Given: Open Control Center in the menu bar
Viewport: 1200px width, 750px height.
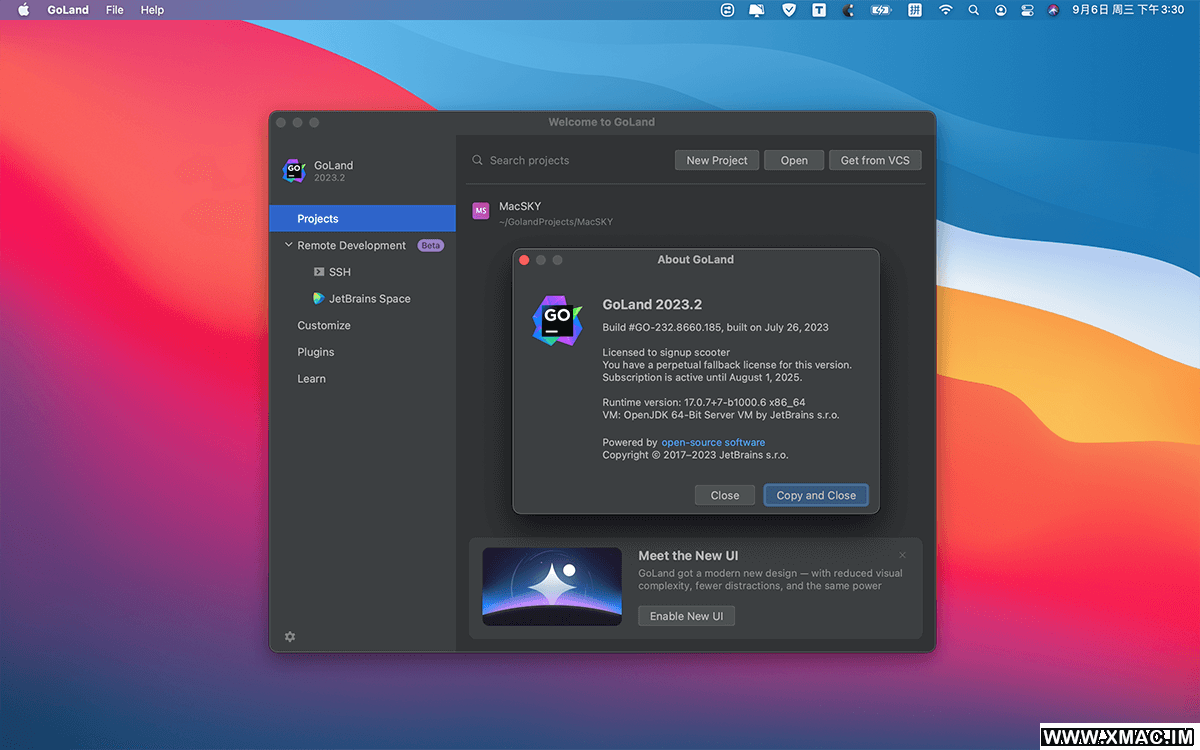Looking at the screenshot, I should click(x=1027, y=10).
